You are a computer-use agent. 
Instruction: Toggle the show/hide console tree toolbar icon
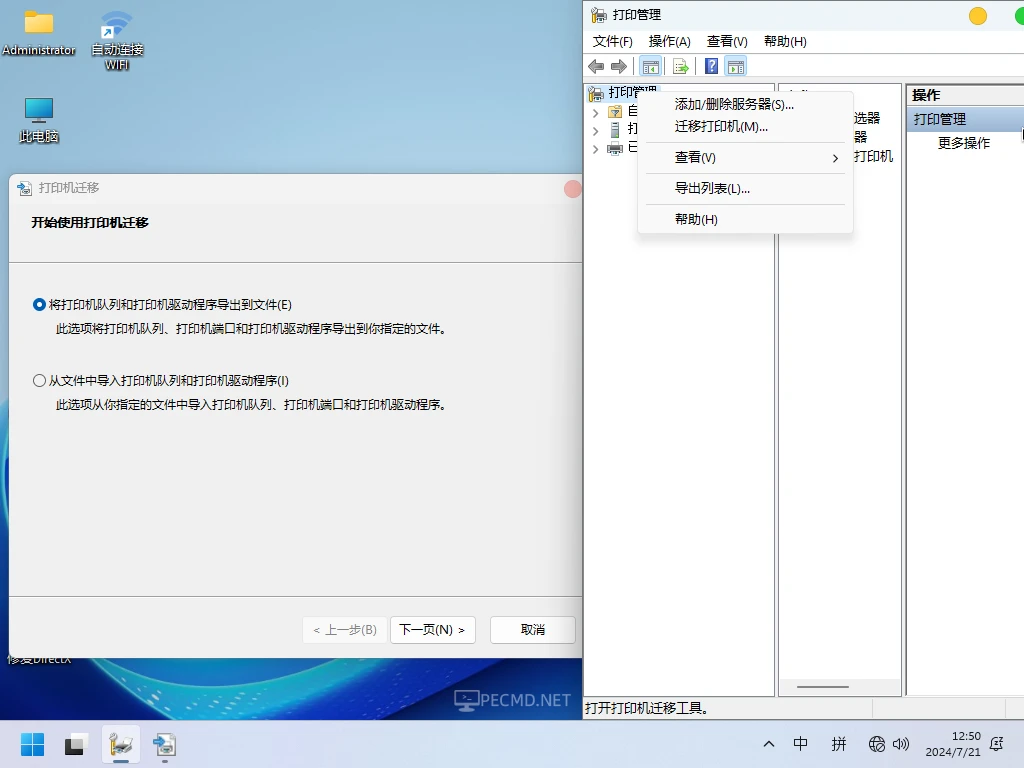(650, 66)
